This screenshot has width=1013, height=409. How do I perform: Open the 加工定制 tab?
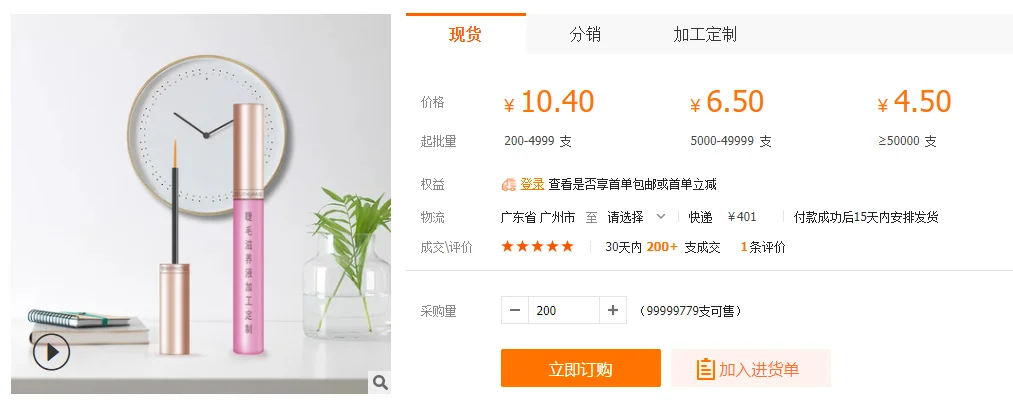coord(704,34)
